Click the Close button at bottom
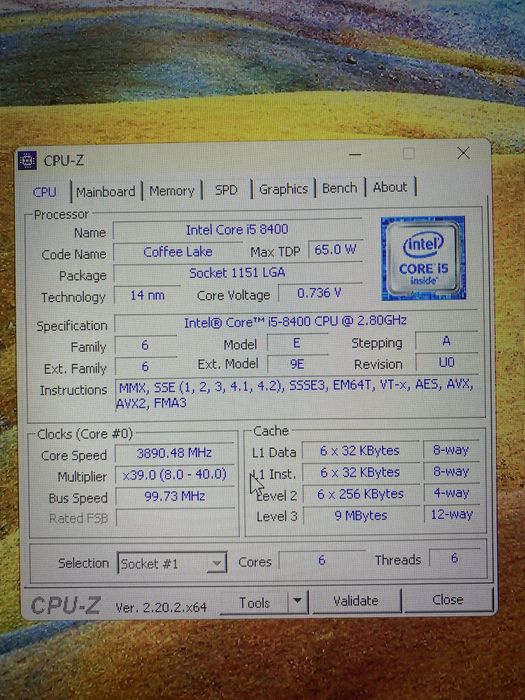This screenshot has height=700, width=525. (448, 600)
